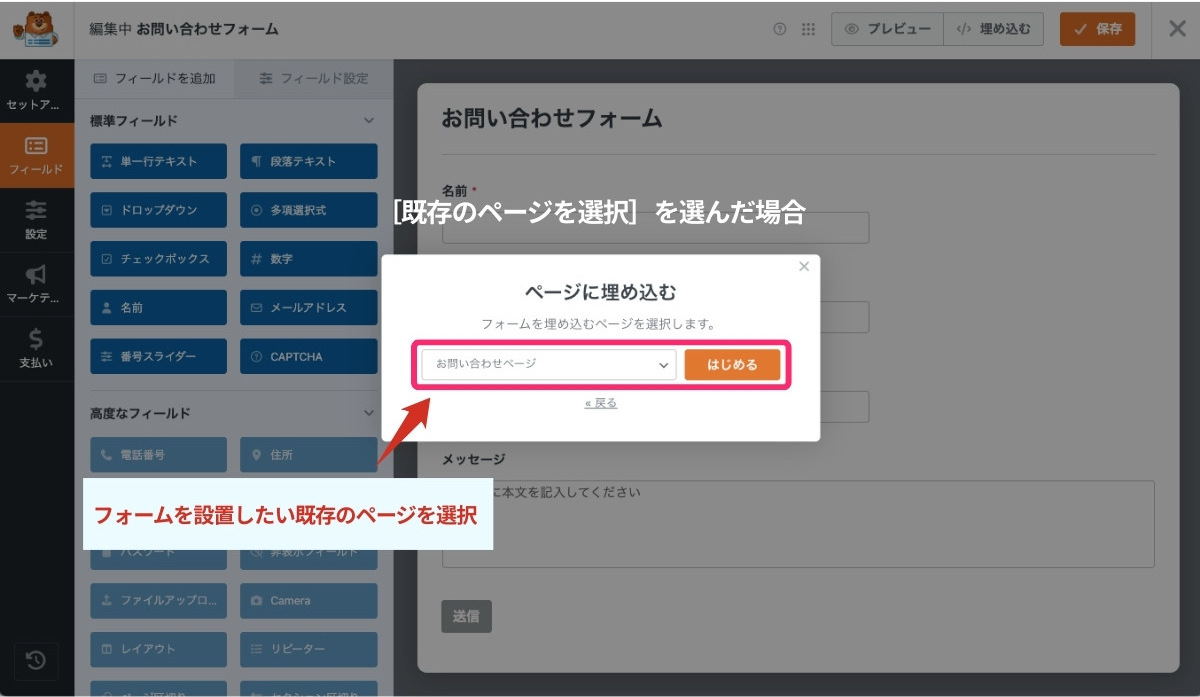Add a CAPTCHA field to the form
The height and width of the screenshot is (697, 1200).
pyautogui.click(x=308, y=356)
